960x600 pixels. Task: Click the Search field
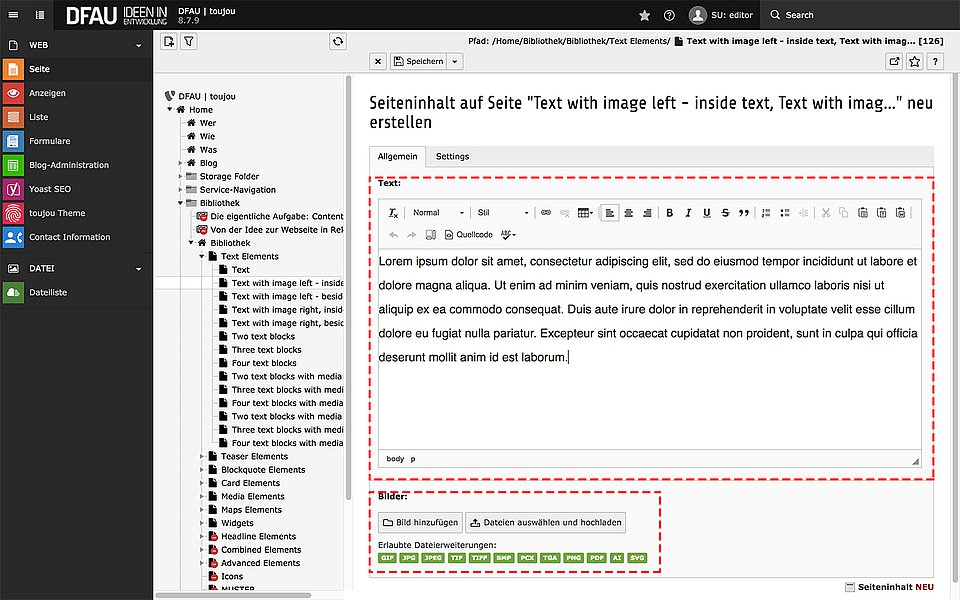click(x=860, y=15)
